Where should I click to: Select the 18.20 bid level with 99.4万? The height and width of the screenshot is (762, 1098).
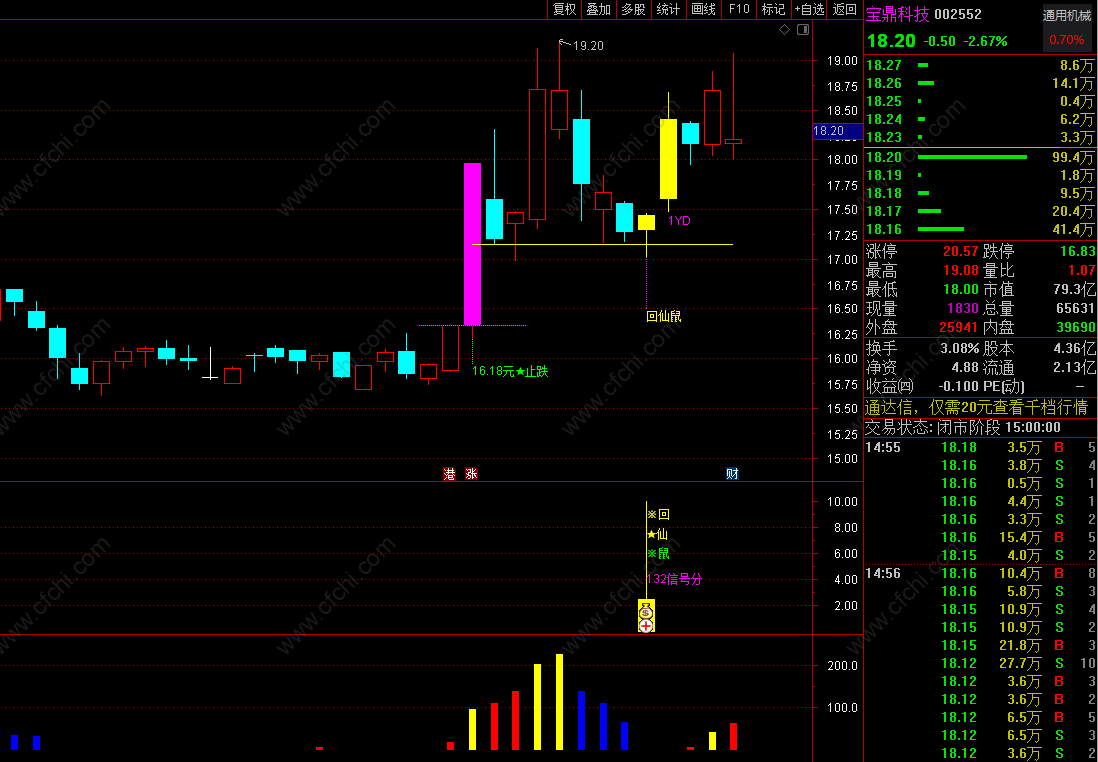click(980, 158)
